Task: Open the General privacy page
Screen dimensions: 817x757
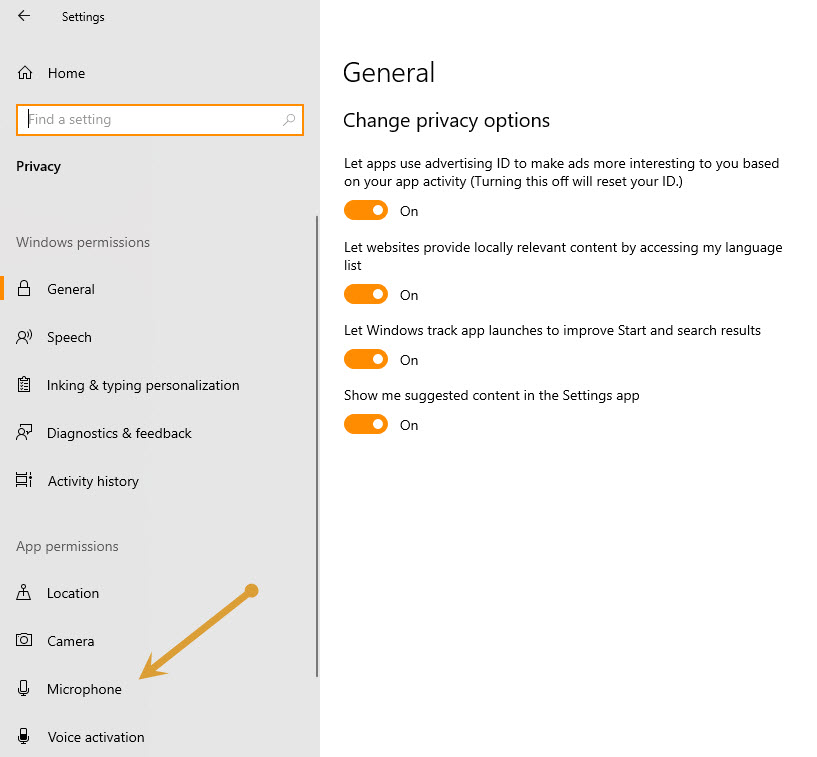Action: pos(158,289)
